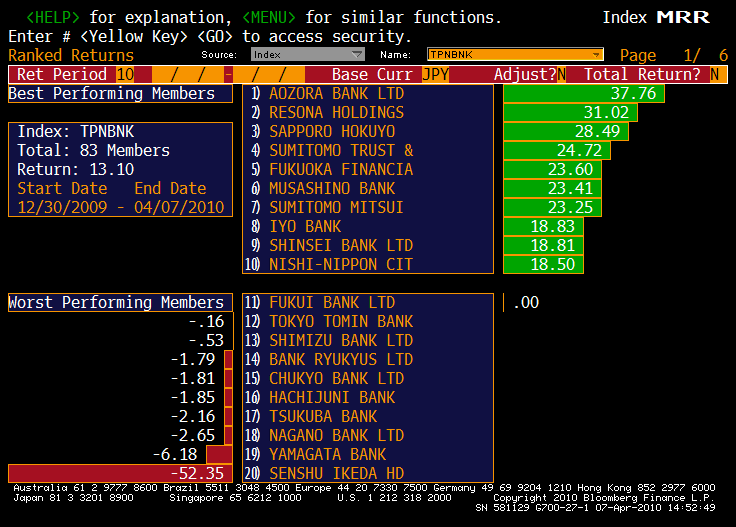The image size is (736, 527).
Task: Click the Index MRR function label
Action: [656, 17]
